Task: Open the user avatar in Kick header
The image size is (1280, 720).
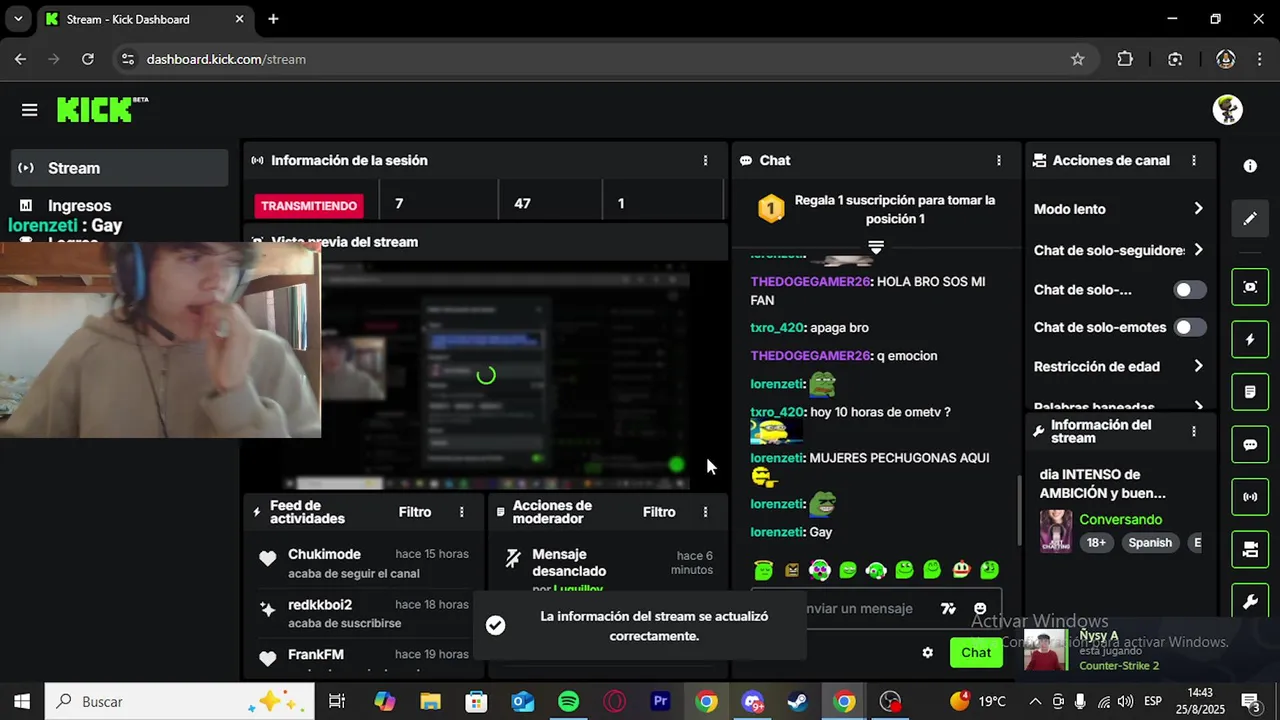Action: click(x=1228, y=110)
